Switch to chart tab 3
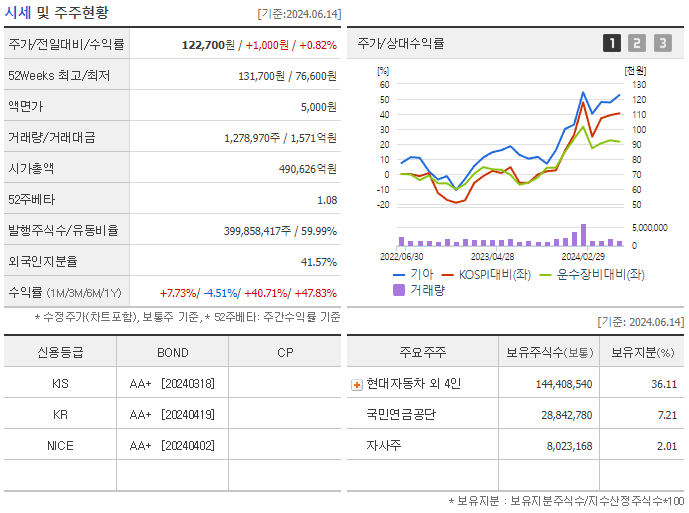 663,43
